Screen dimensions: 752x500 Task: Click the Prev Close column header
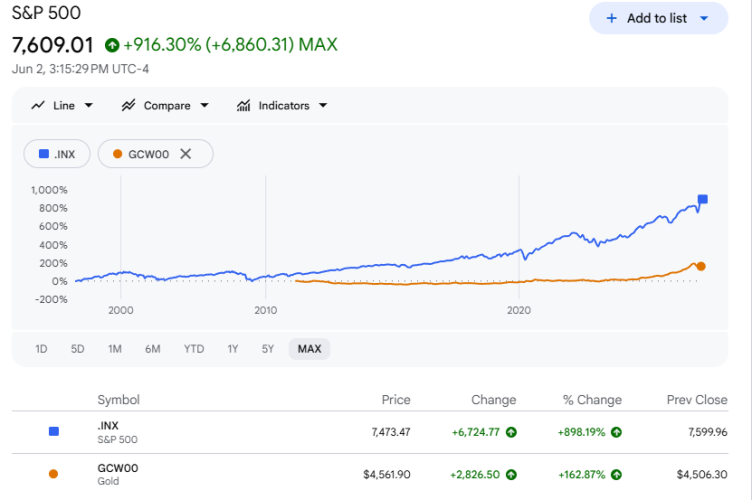click(x=697, y=400)
